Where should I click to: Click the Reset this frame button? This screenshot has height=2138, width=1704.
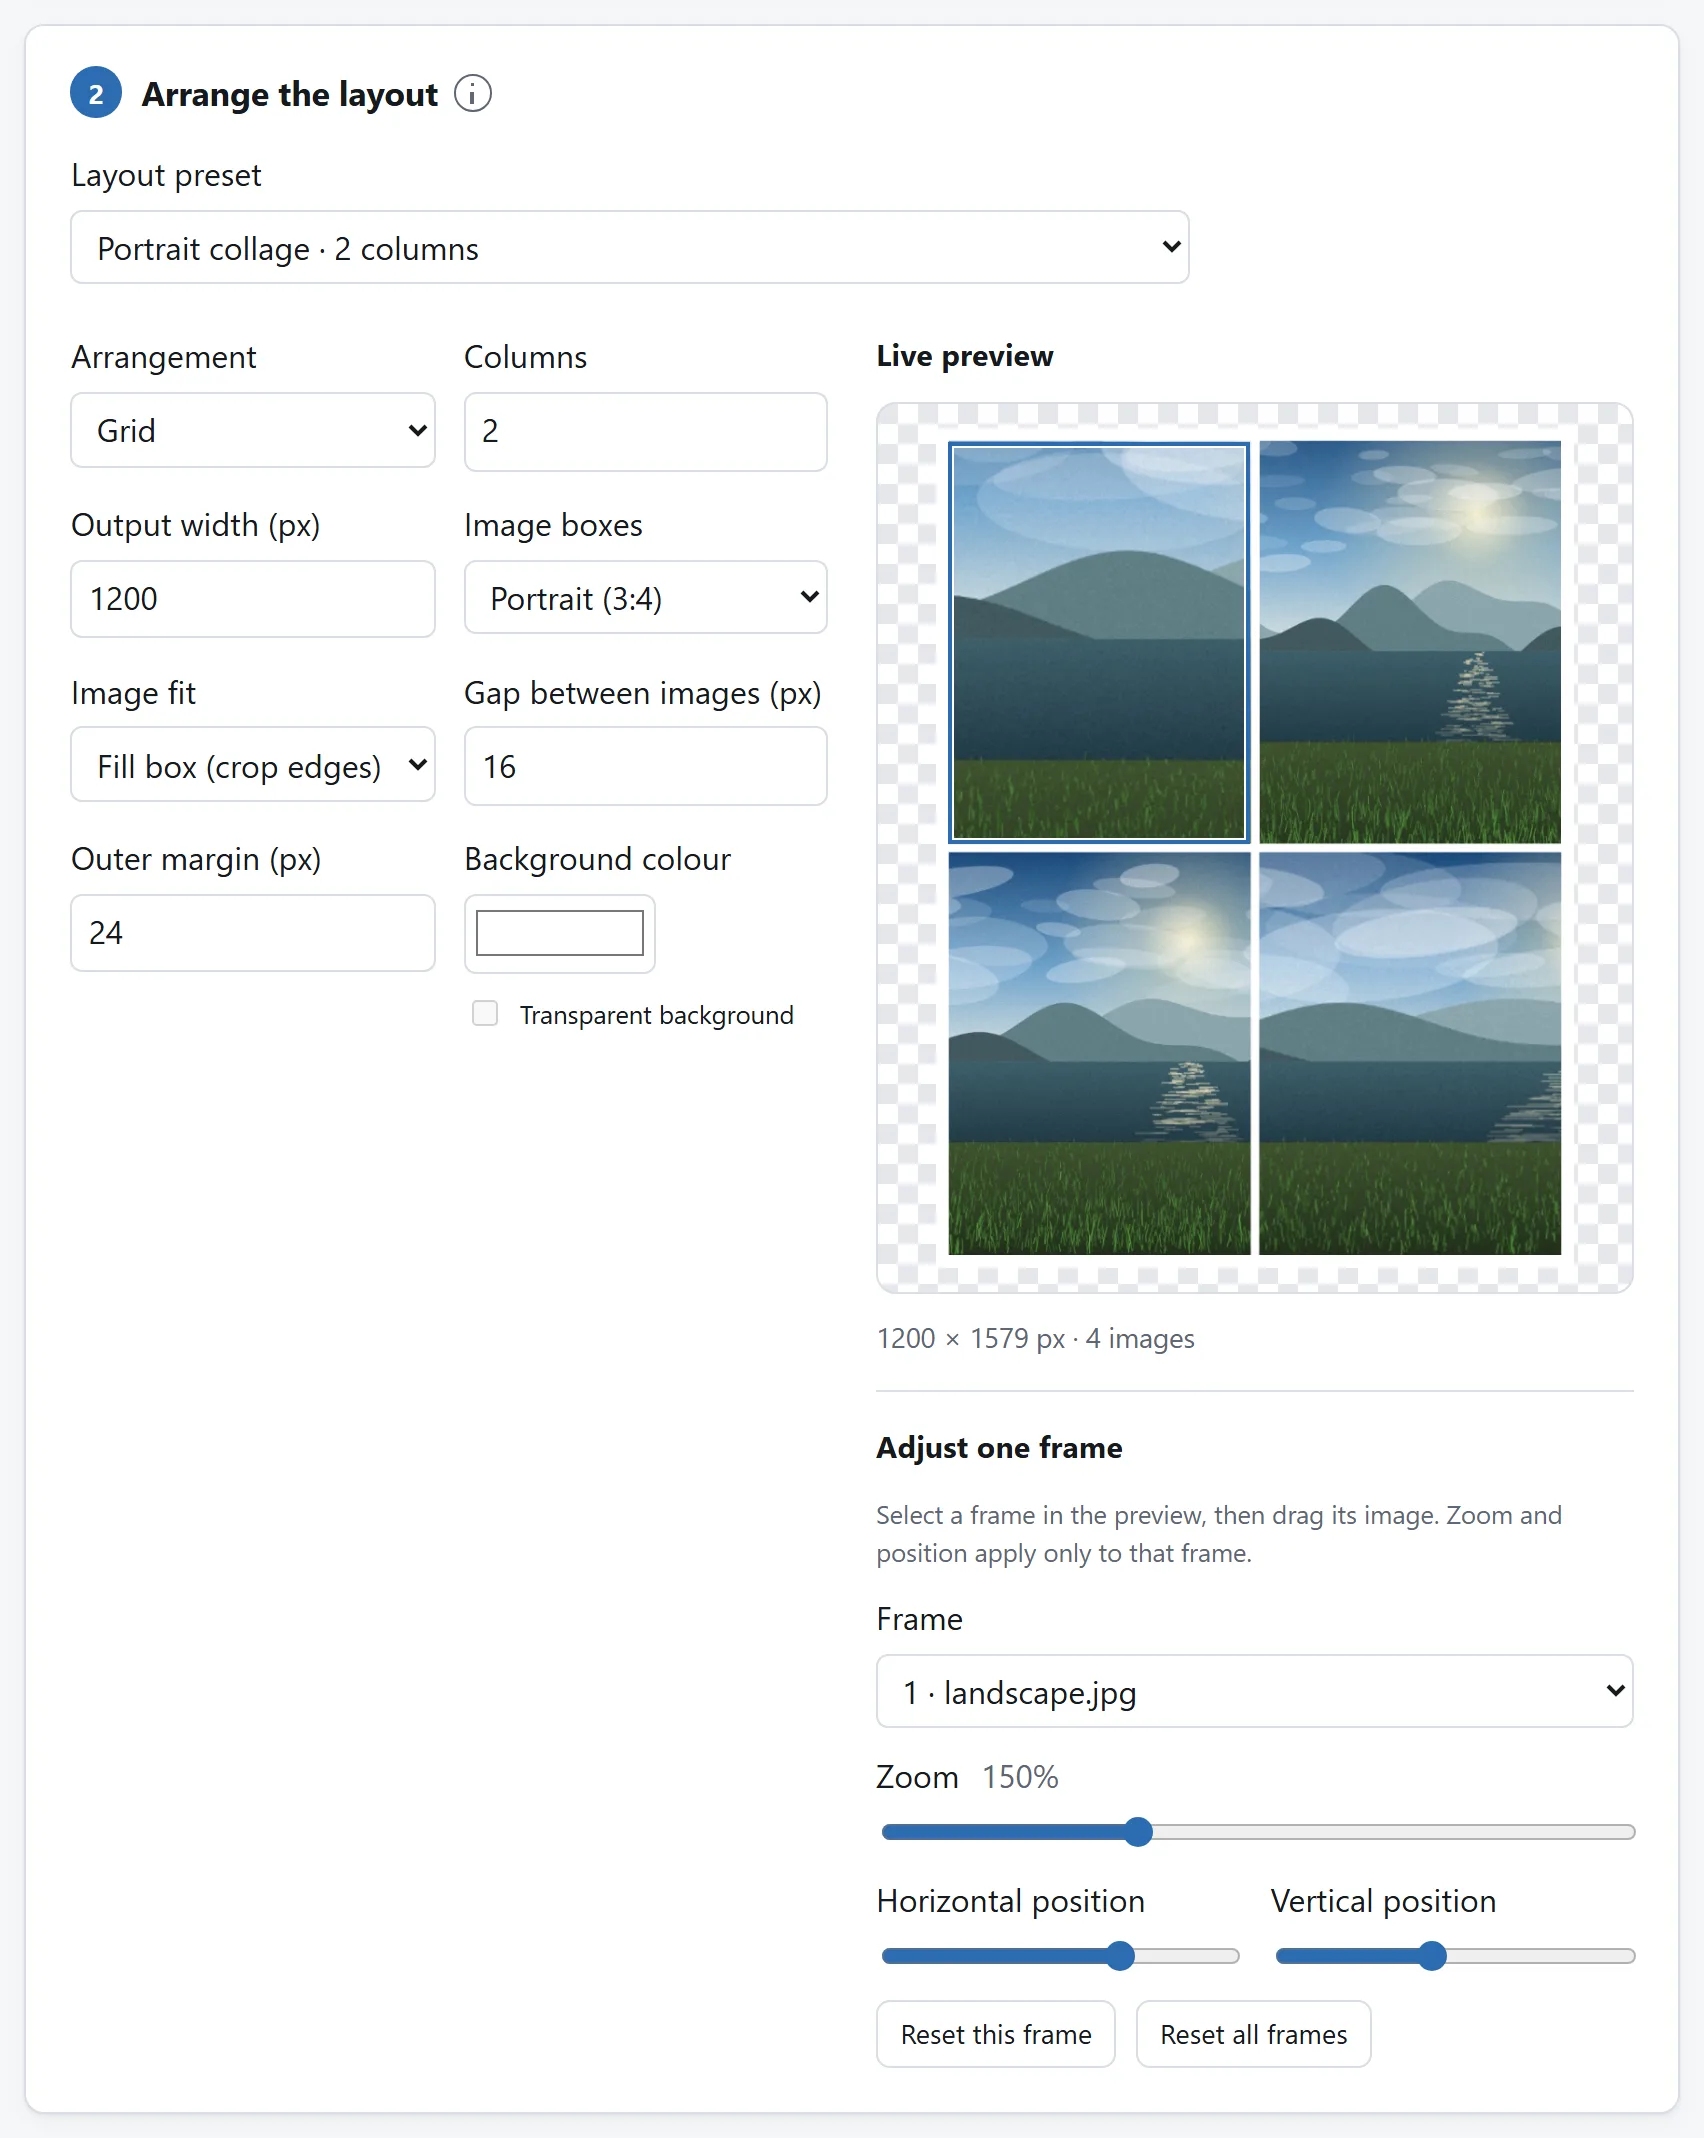[996, 2034]
